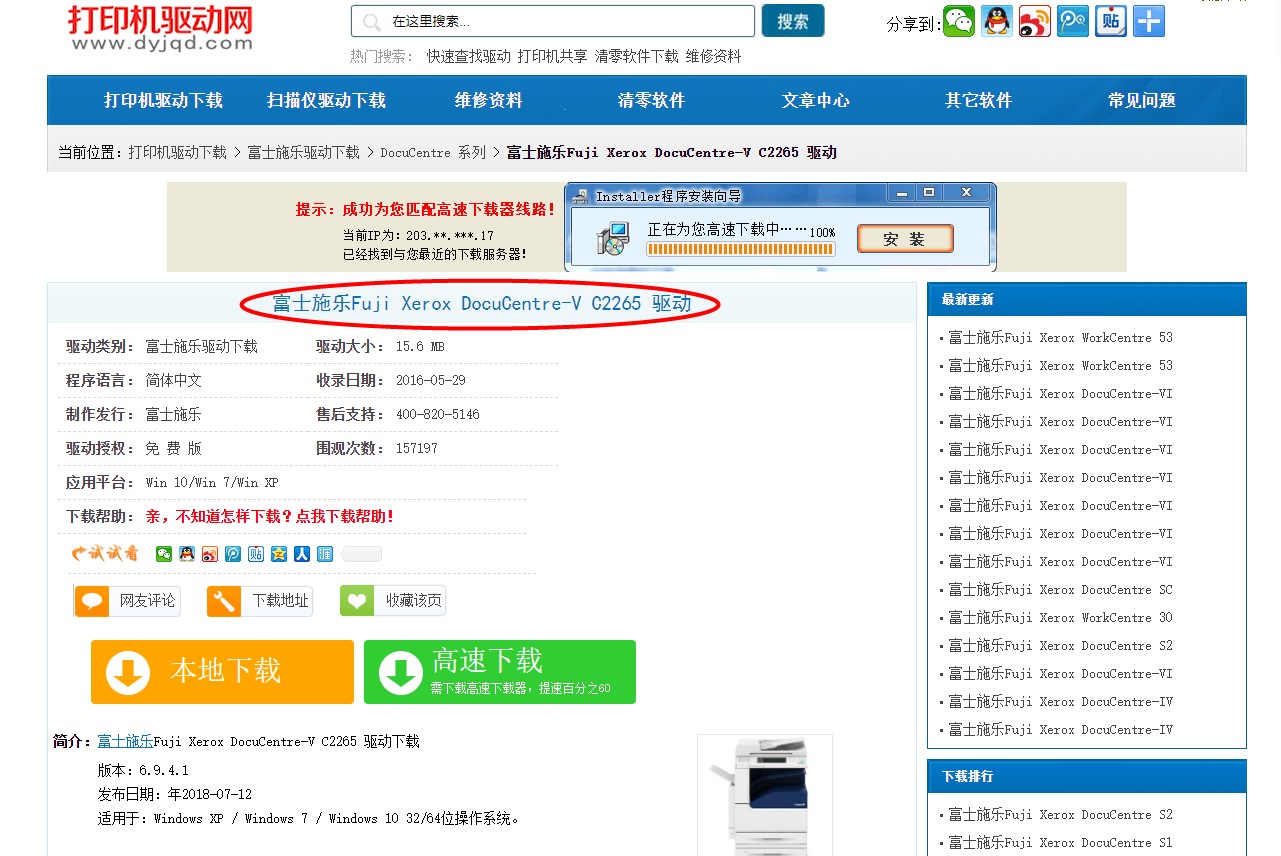Click the small QQ penguin icon beside 试试看

tap(187, 554)
